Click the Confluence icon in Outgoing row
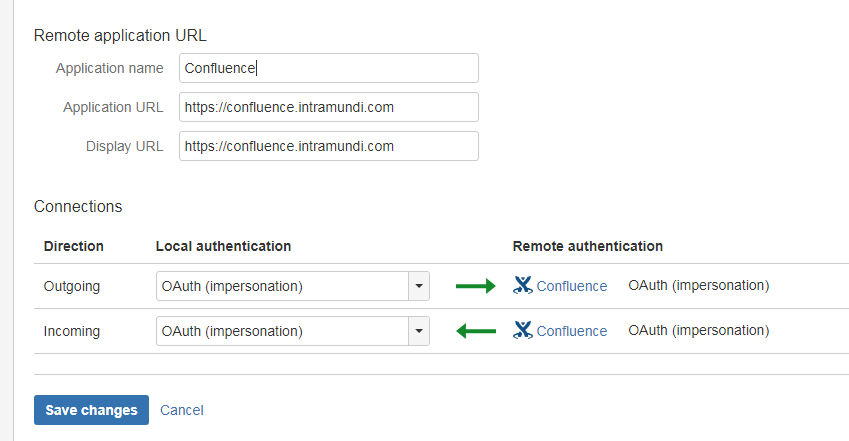The width and height of the screenshot is (849, 441). 523,285
